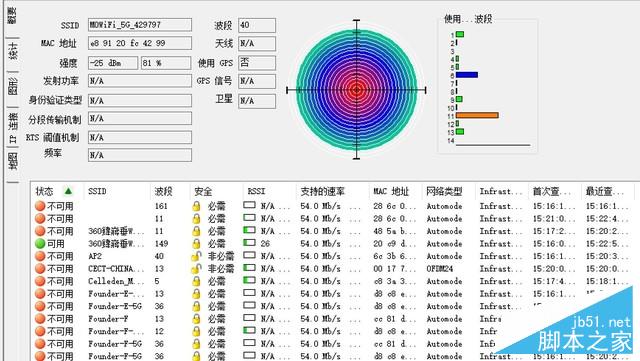Click the RSSI signal bar icon in the Celleden_M row

[x=249, y=281]
